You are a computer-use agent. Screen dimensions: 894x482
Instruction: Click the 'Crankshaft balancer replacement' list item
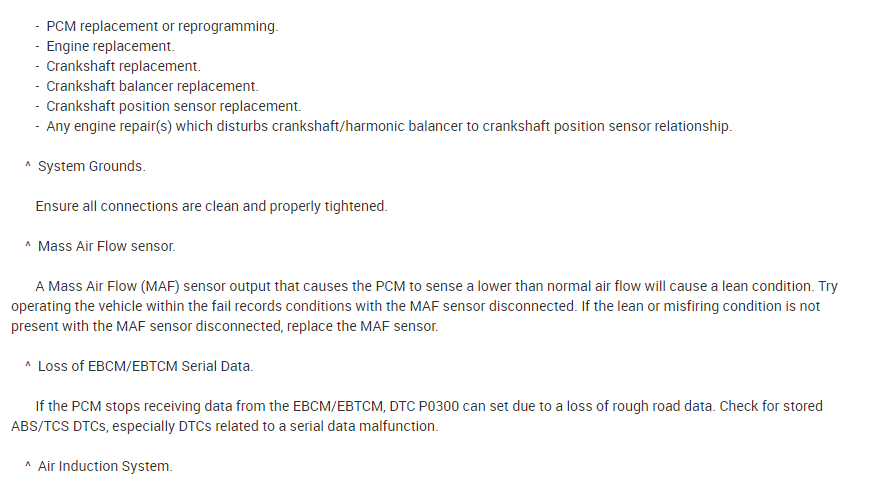click(x=152, y=86)
